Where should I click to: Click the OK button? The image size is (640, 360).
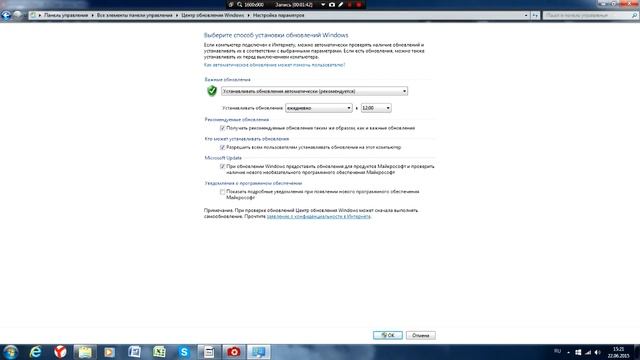pos(388,335)
